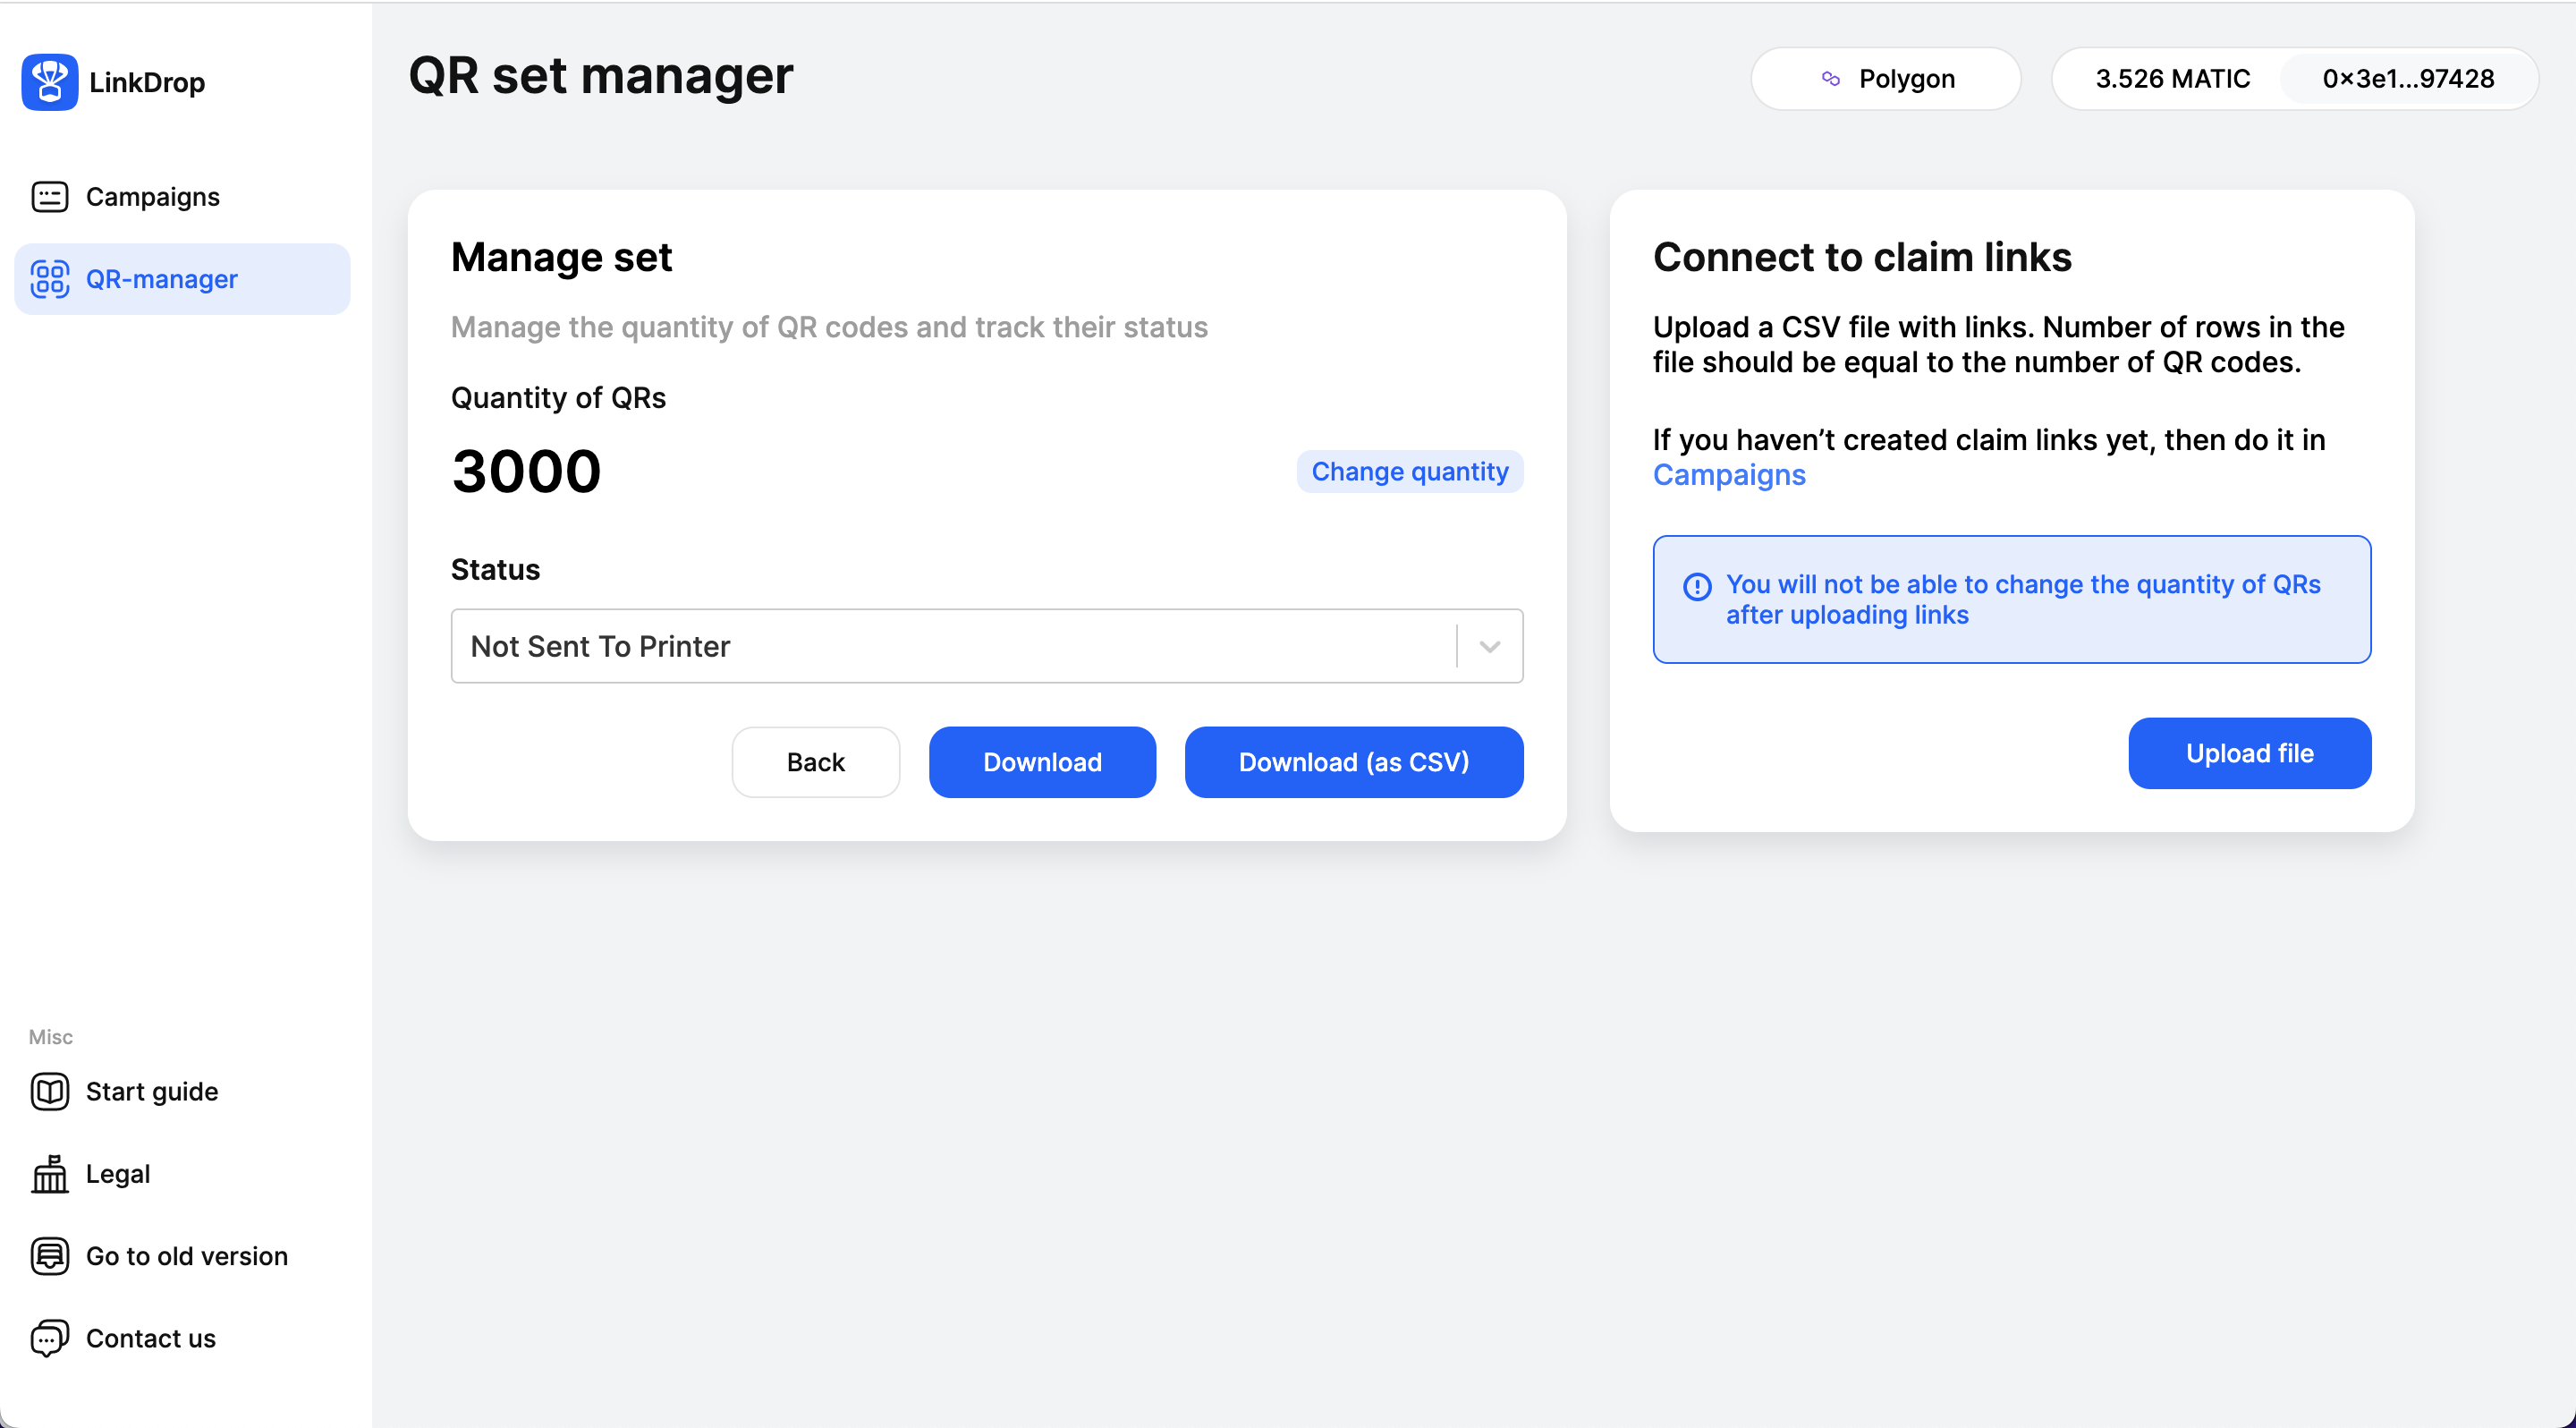Open the Campaigns menu item
The image size is (2576, 1428).
pyautogui.click(x=182, y=197)
